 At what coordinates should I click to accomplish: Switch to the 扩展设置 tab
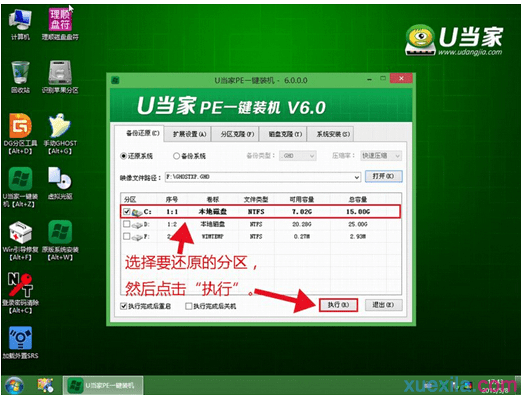coord(189,134)
